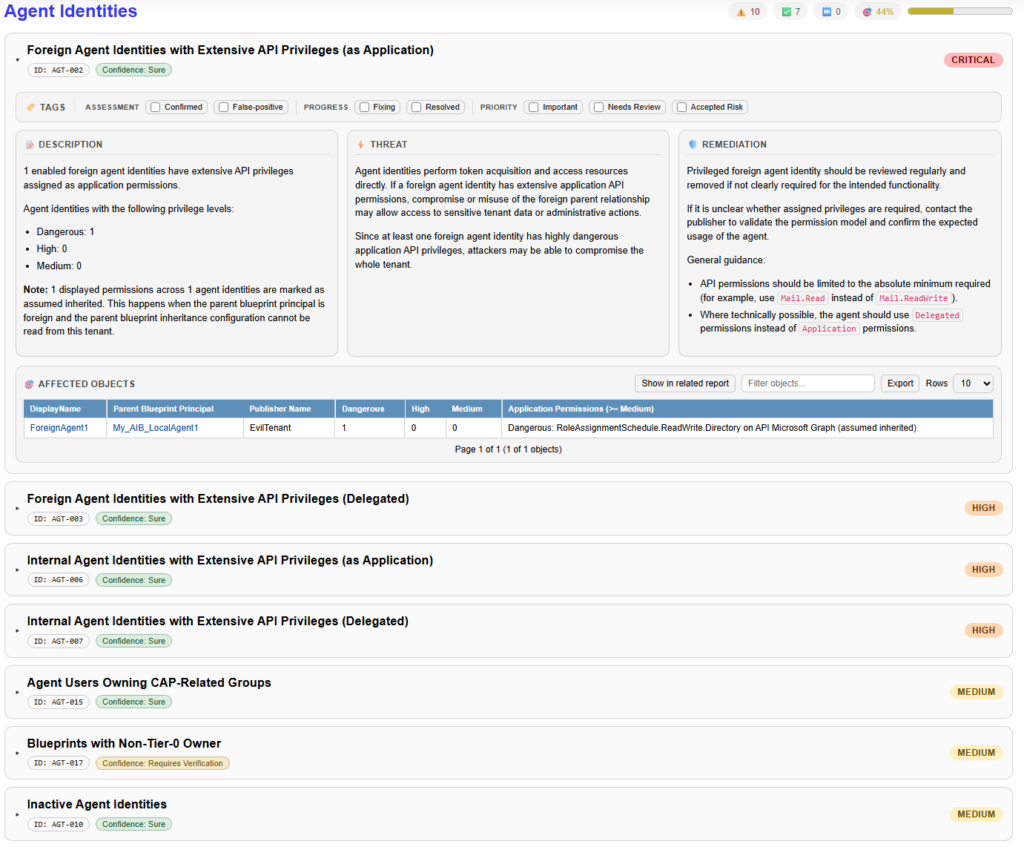Click the MEDIUM badge on AGT-015
Screen dimensions: 1024x847
coord(976,692)
